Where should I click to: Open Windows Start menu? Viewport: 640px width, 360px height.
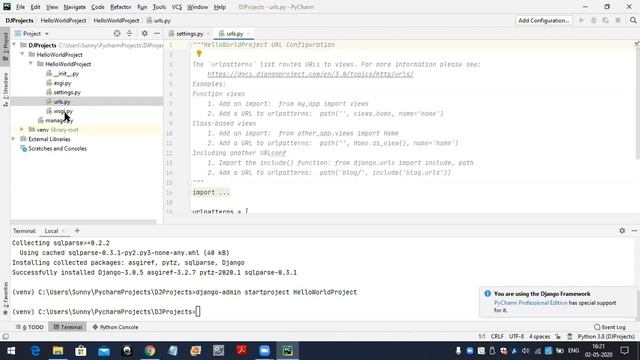tap(11, 351)
